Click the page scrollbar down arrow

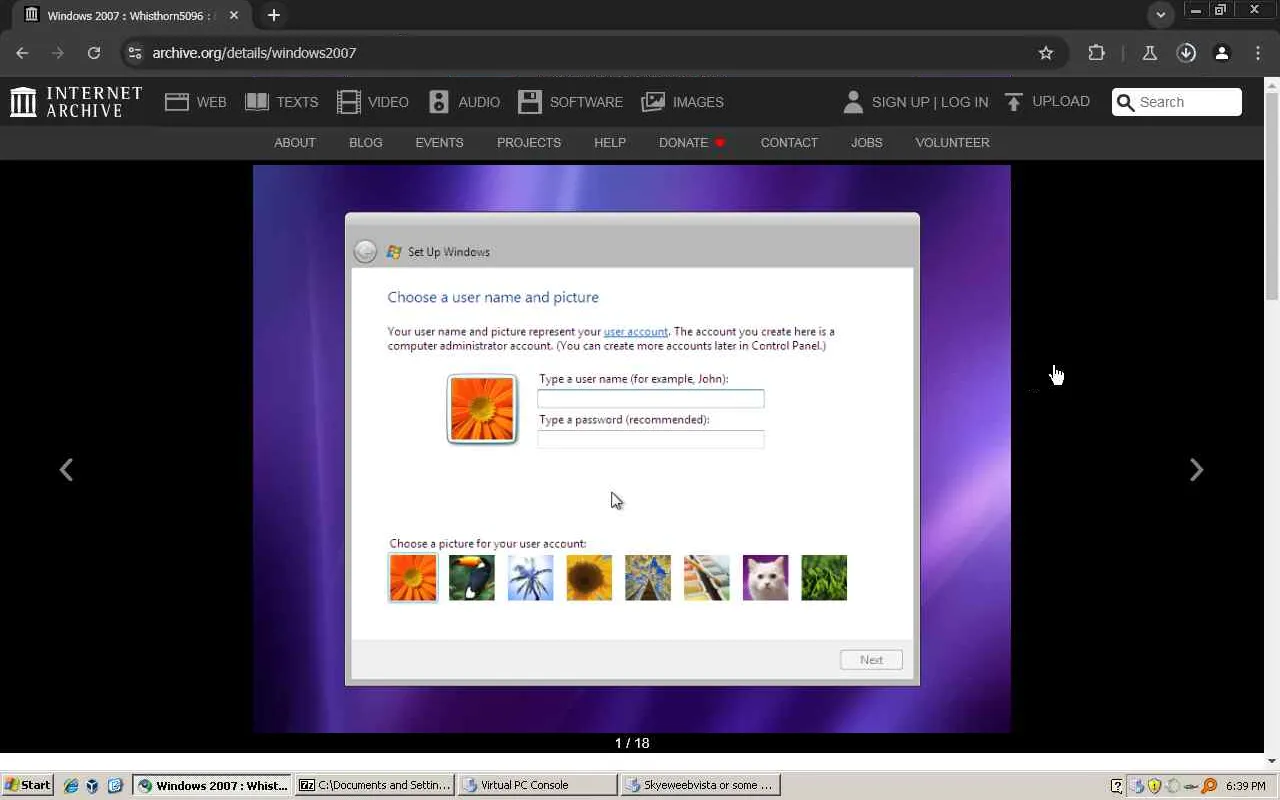1272,761
